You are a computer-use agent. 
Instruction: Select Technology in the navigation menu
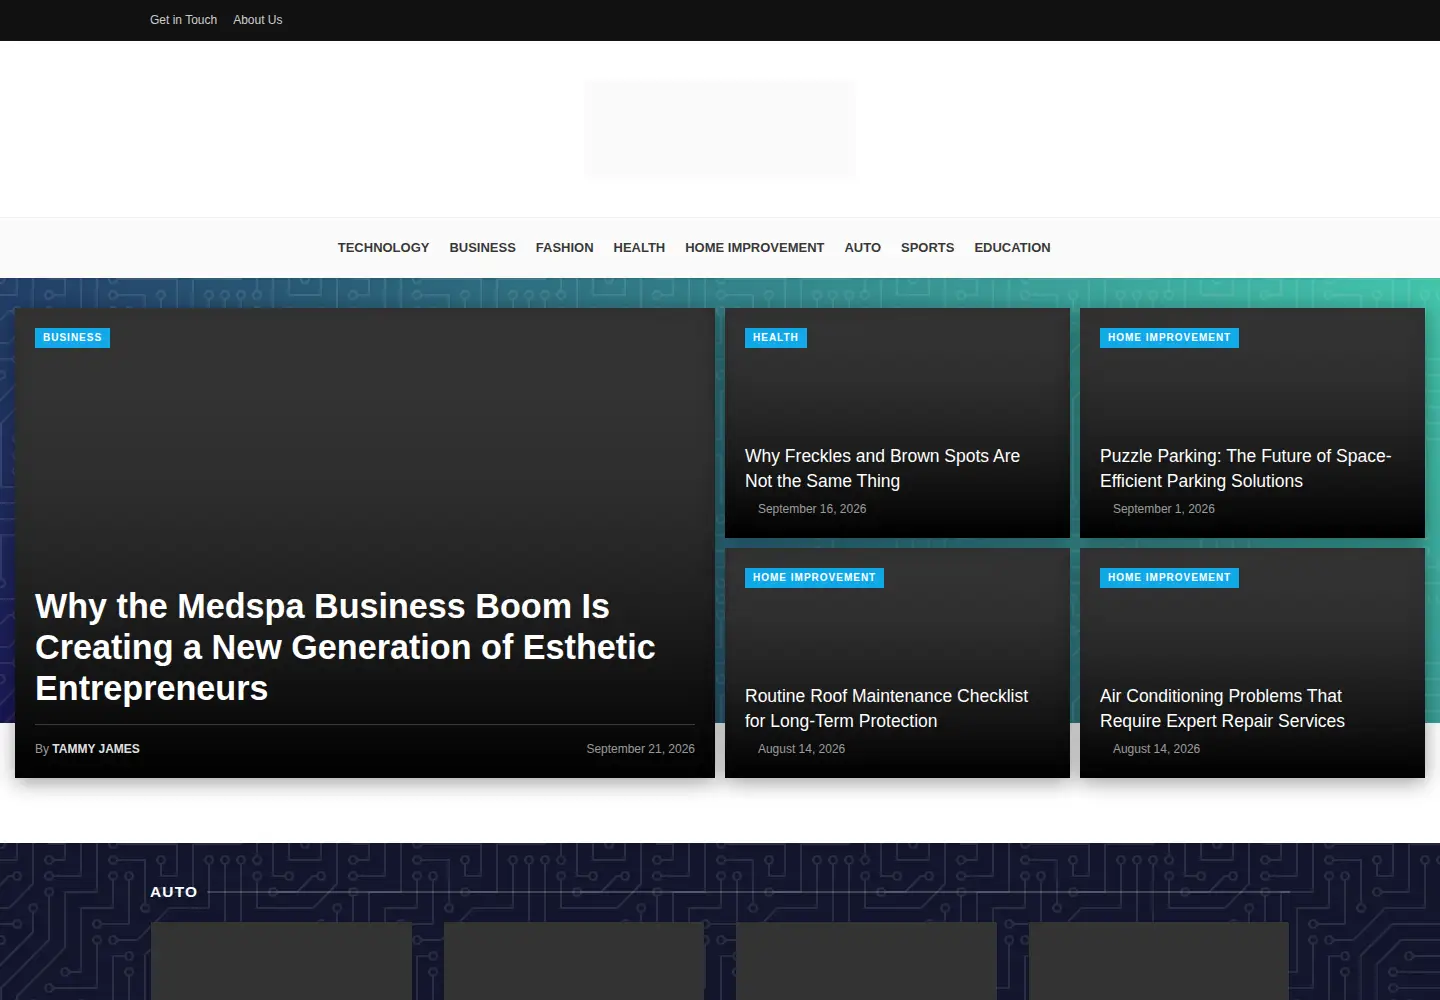pos(383,248)
